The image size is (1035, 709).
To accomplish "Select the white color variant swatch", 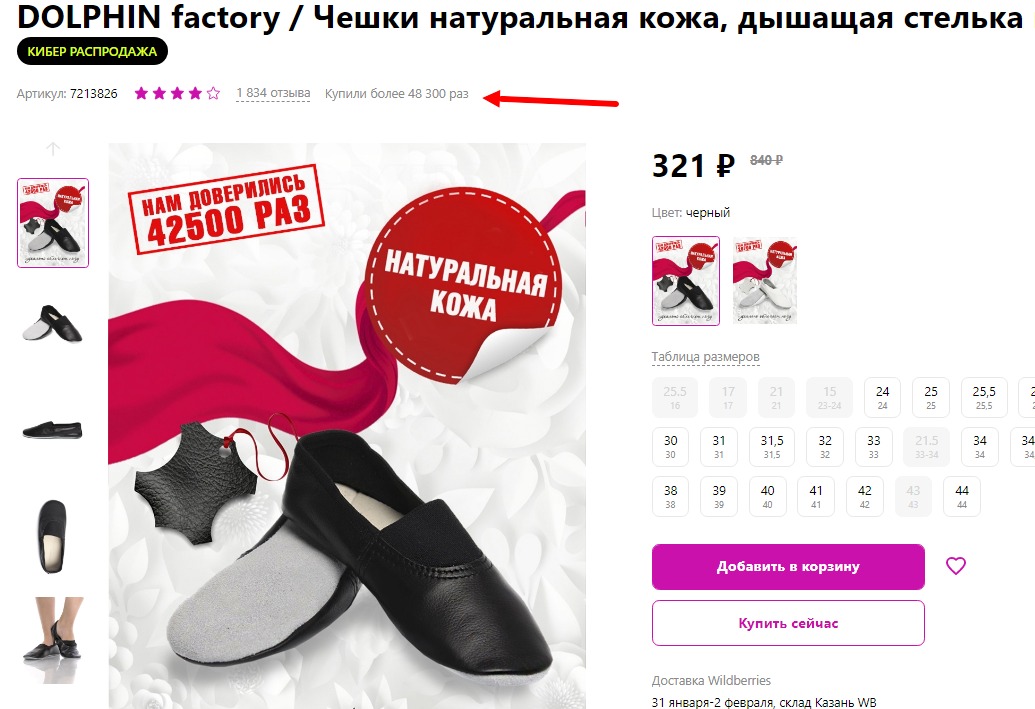I will pos(765,281).
